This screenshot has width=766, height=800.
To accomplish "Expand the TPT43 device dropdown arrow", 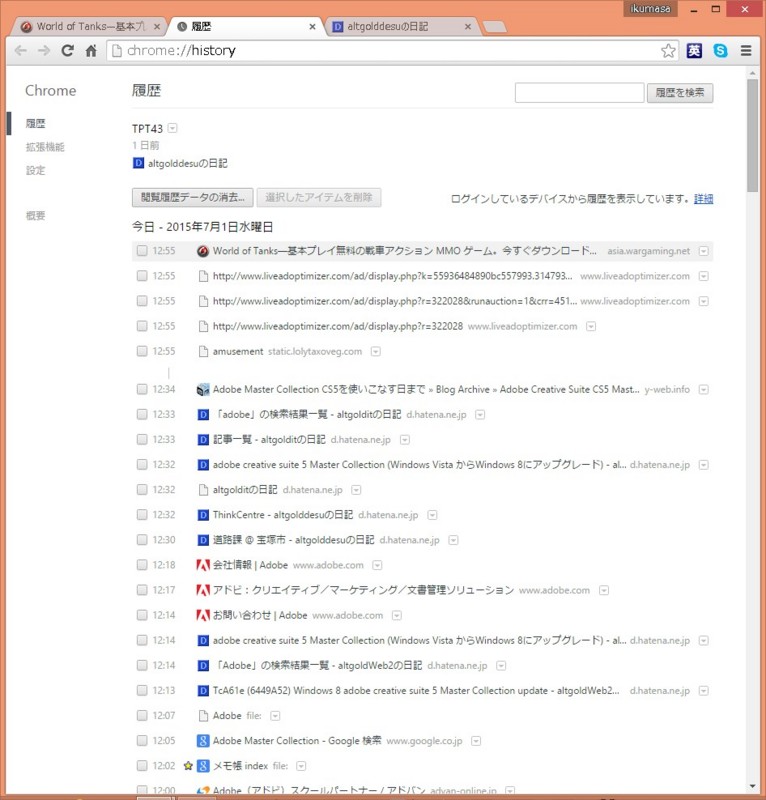I will coord(172,128).
